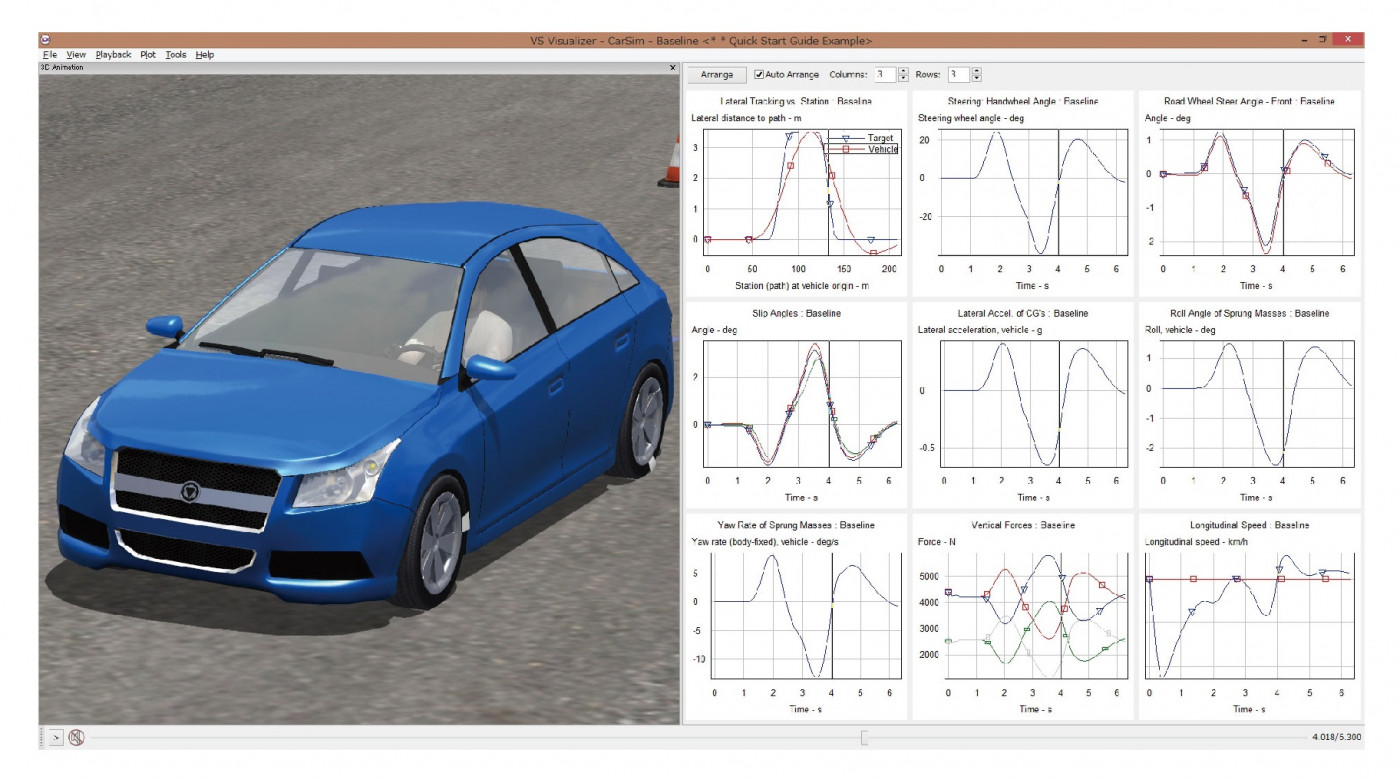The height and width of the screenshot is (779, 1400).
Task: Close the 3D Animation panel
Action: 672,67
